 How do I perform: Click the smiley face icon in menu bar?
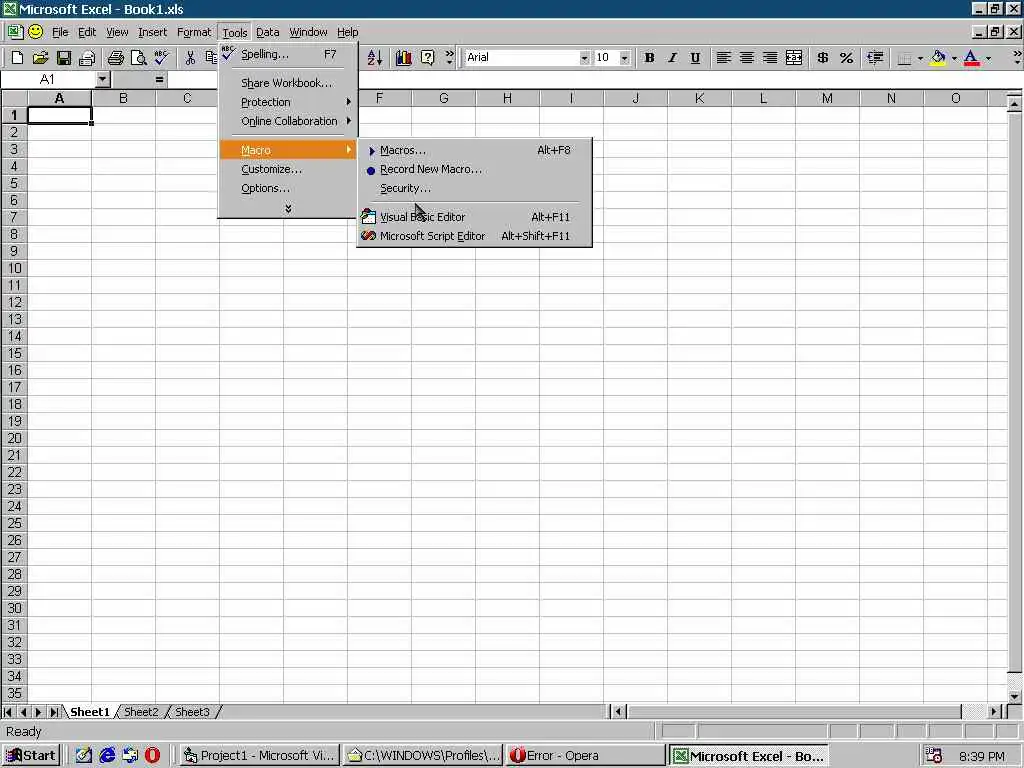click(36, 31)
